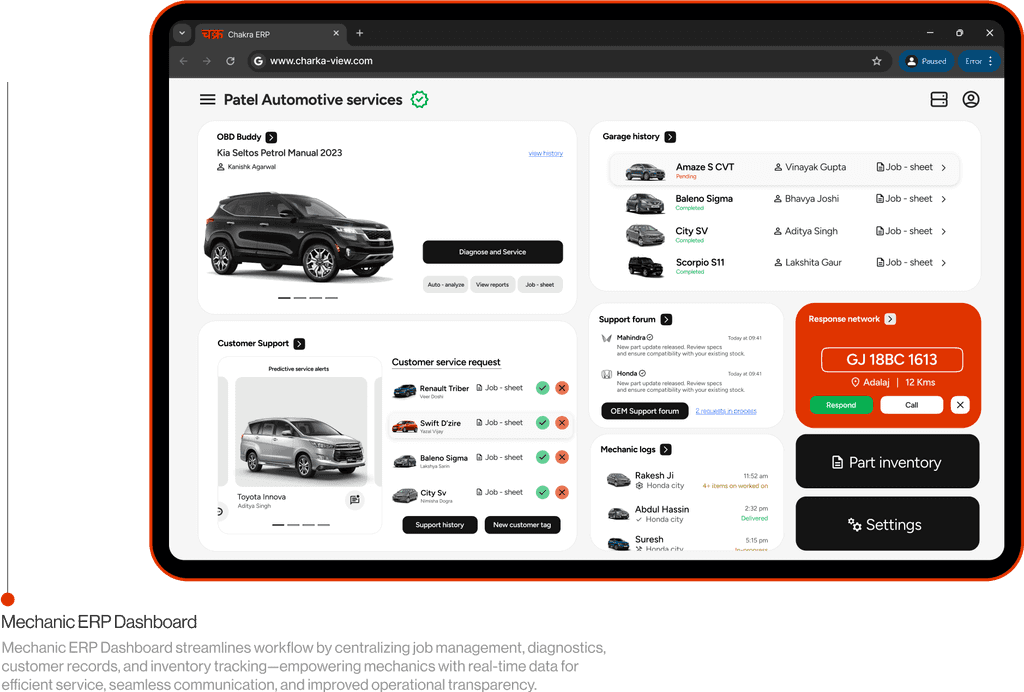The image size is (1024, 692).
Task: Reject the Swift D'zire request cross
Action: [x=562, y=422]
